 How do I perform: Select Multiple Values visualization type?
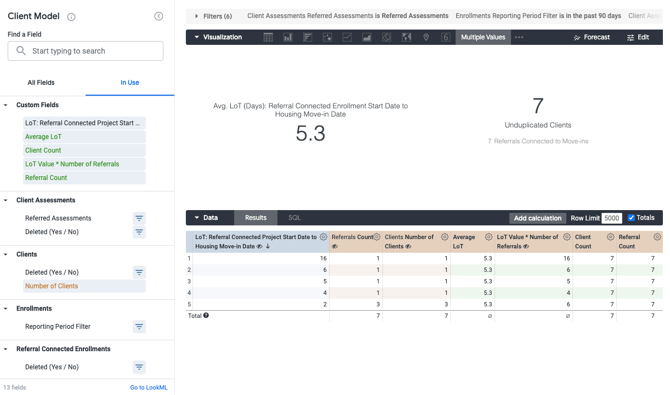483,37
